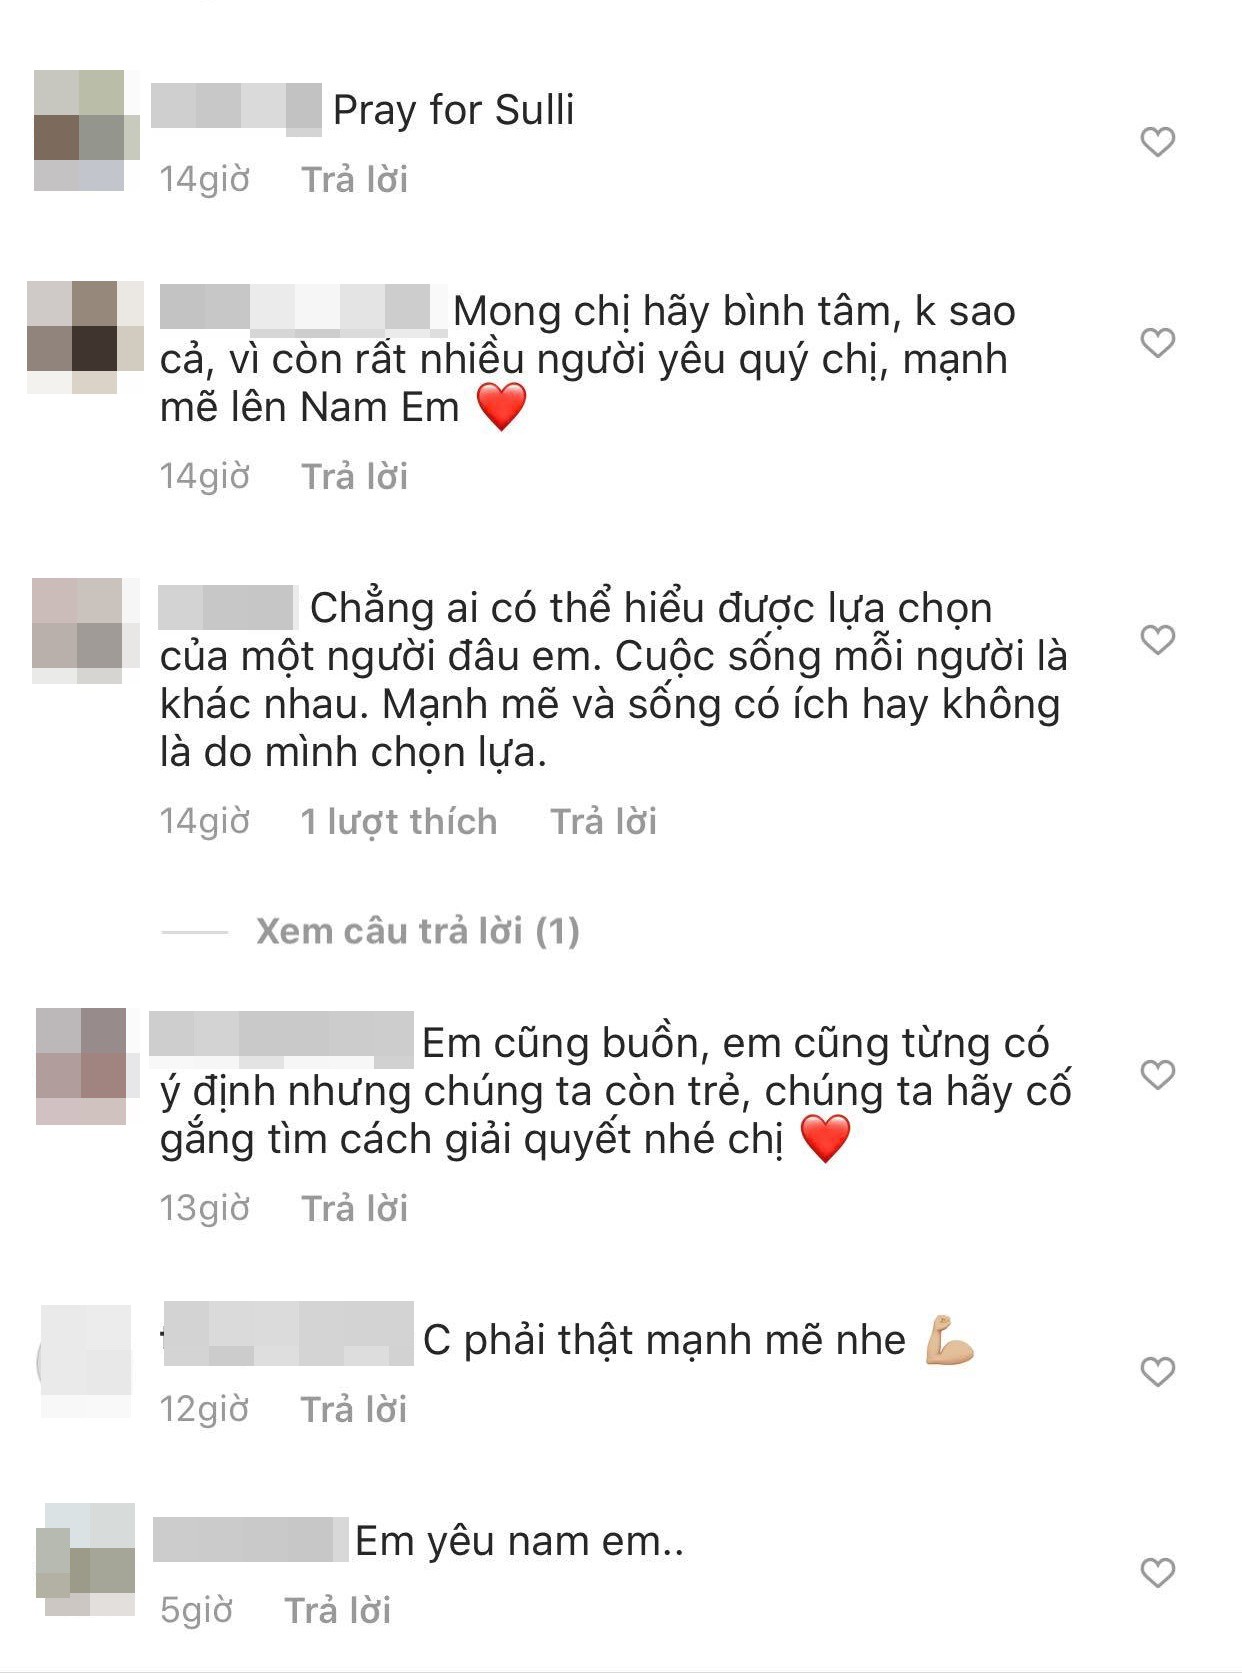This screenshot has width=1242, height=1679.
Task: Open avatar of 'Chẳng ai có thể hiểu' commenter
Action: pos(77,630)
